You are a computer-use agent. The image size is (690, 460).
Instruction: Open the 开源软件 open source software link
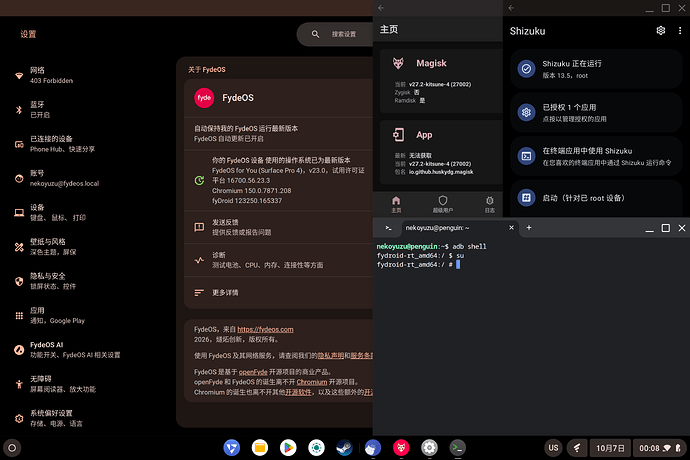click(x=298, y=392)
